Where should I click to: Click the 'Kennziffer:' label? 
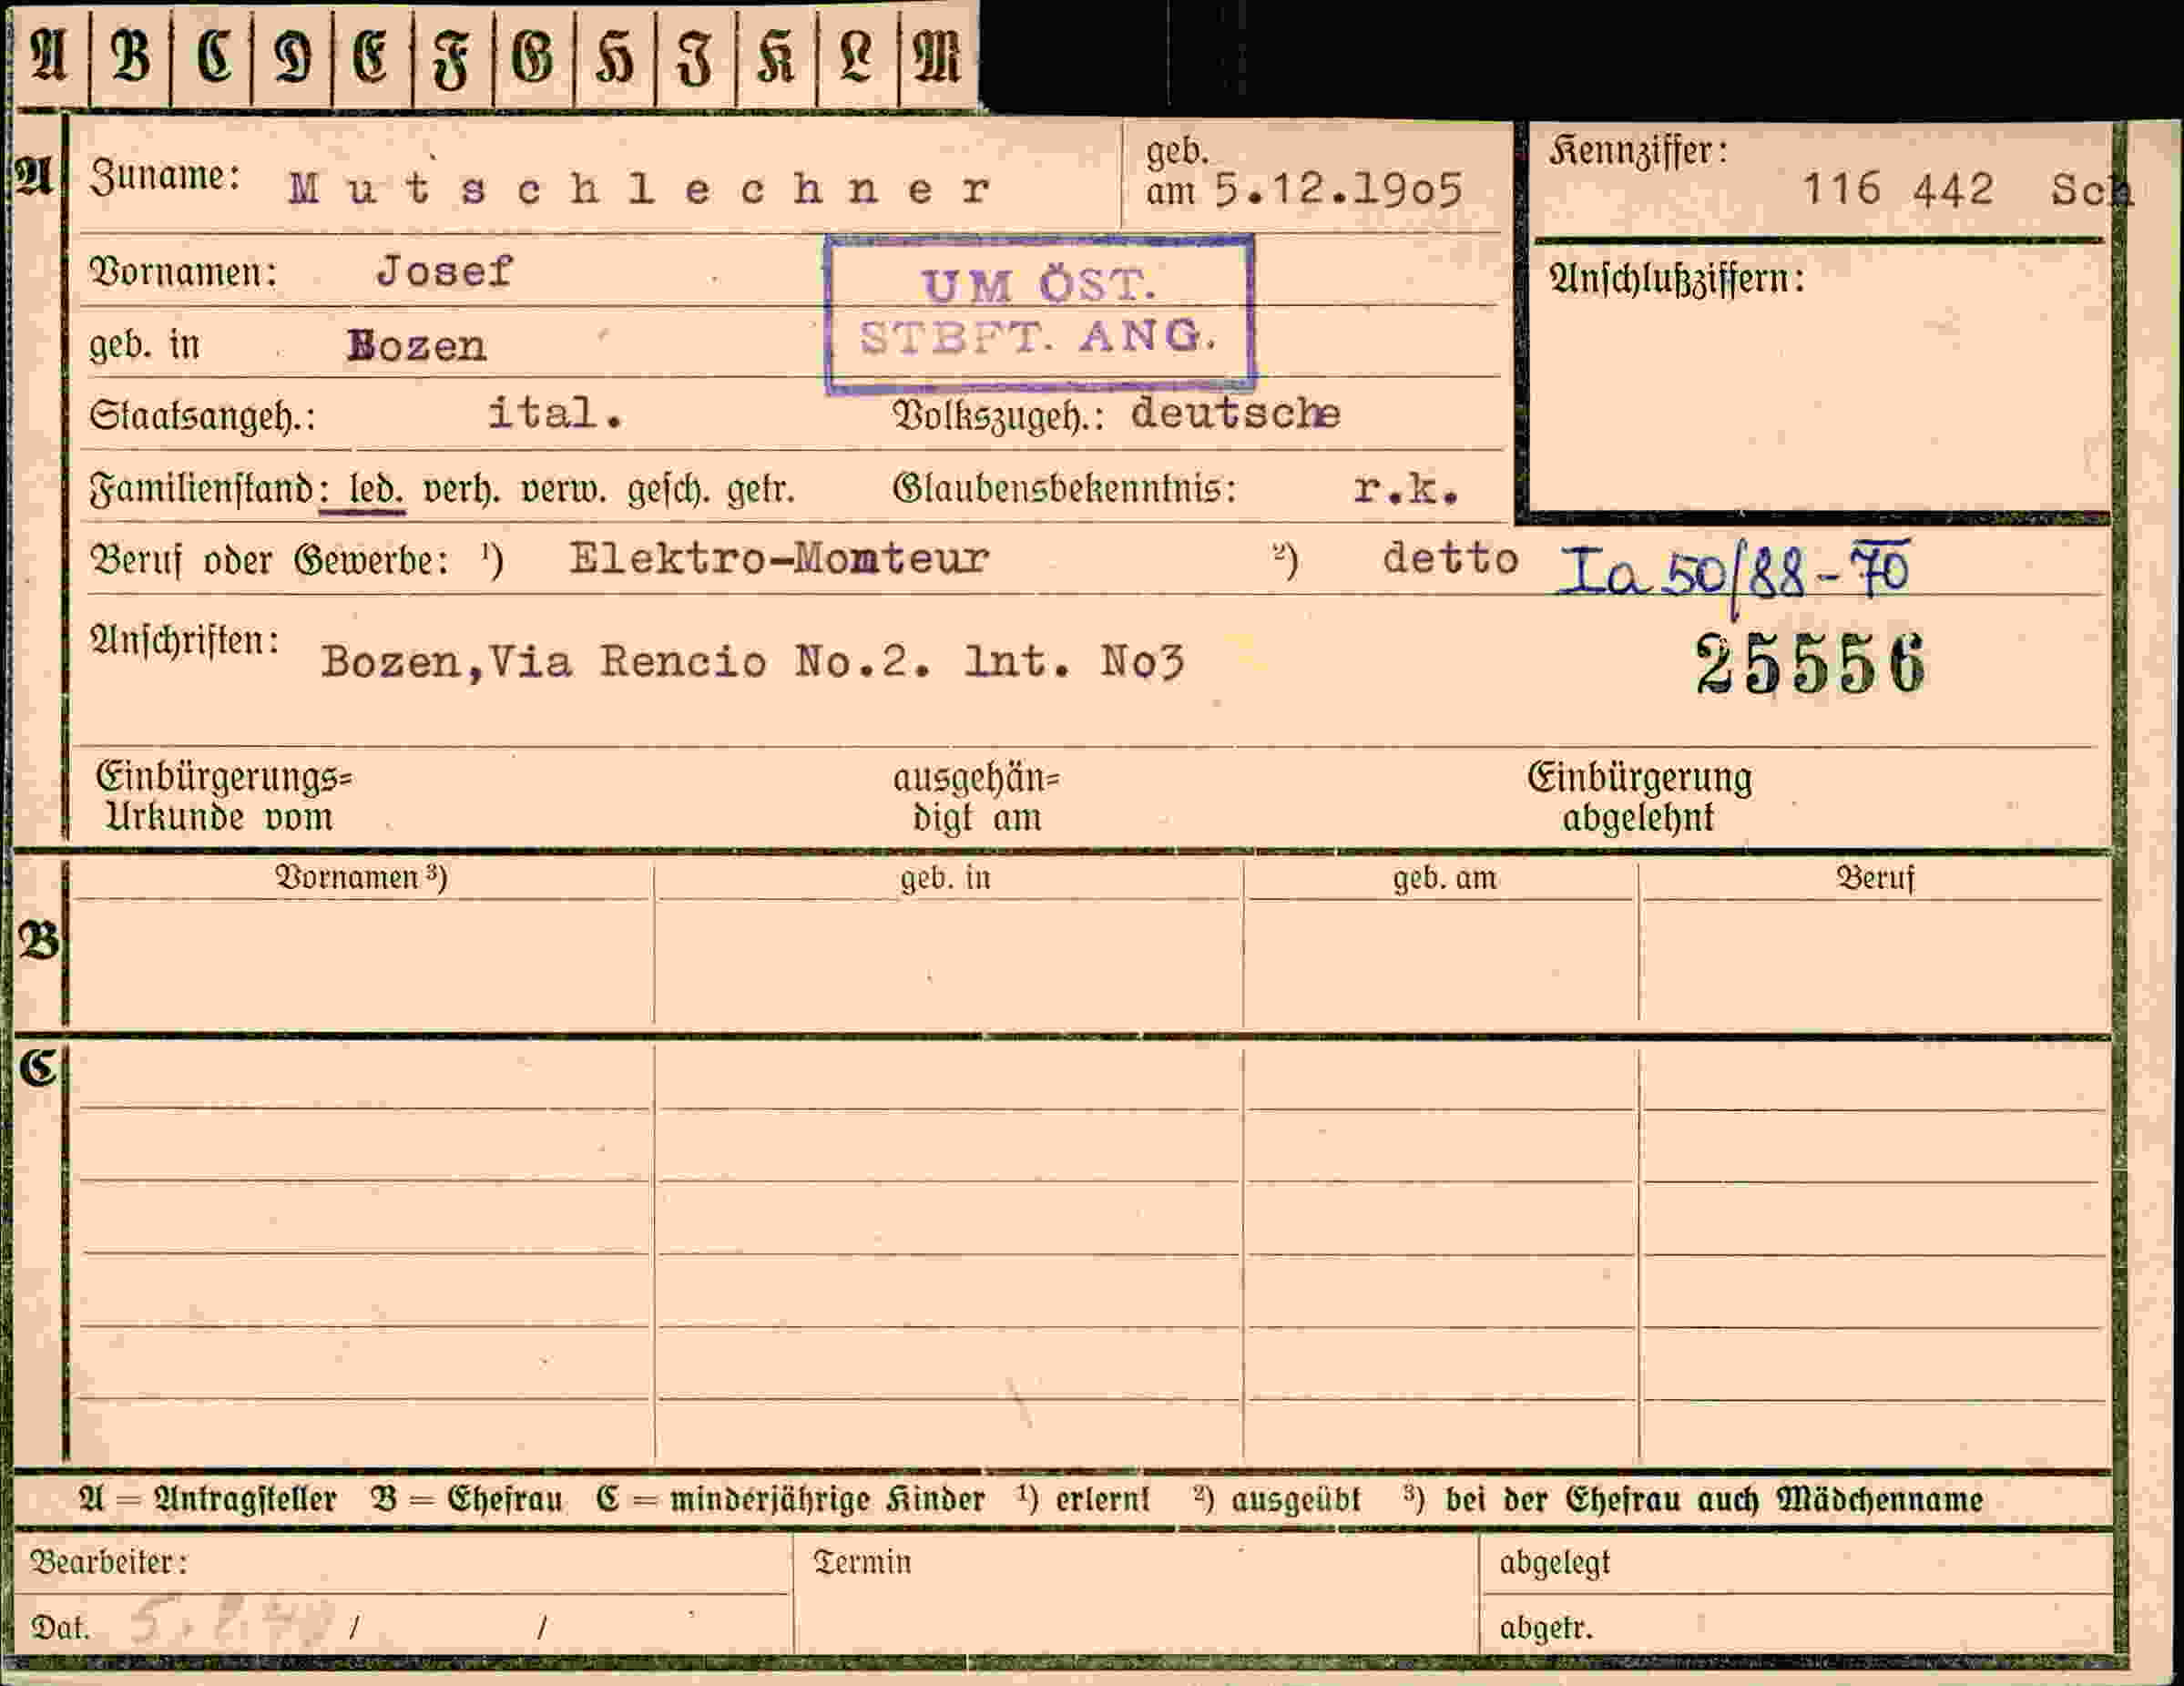coord(1639,151)
